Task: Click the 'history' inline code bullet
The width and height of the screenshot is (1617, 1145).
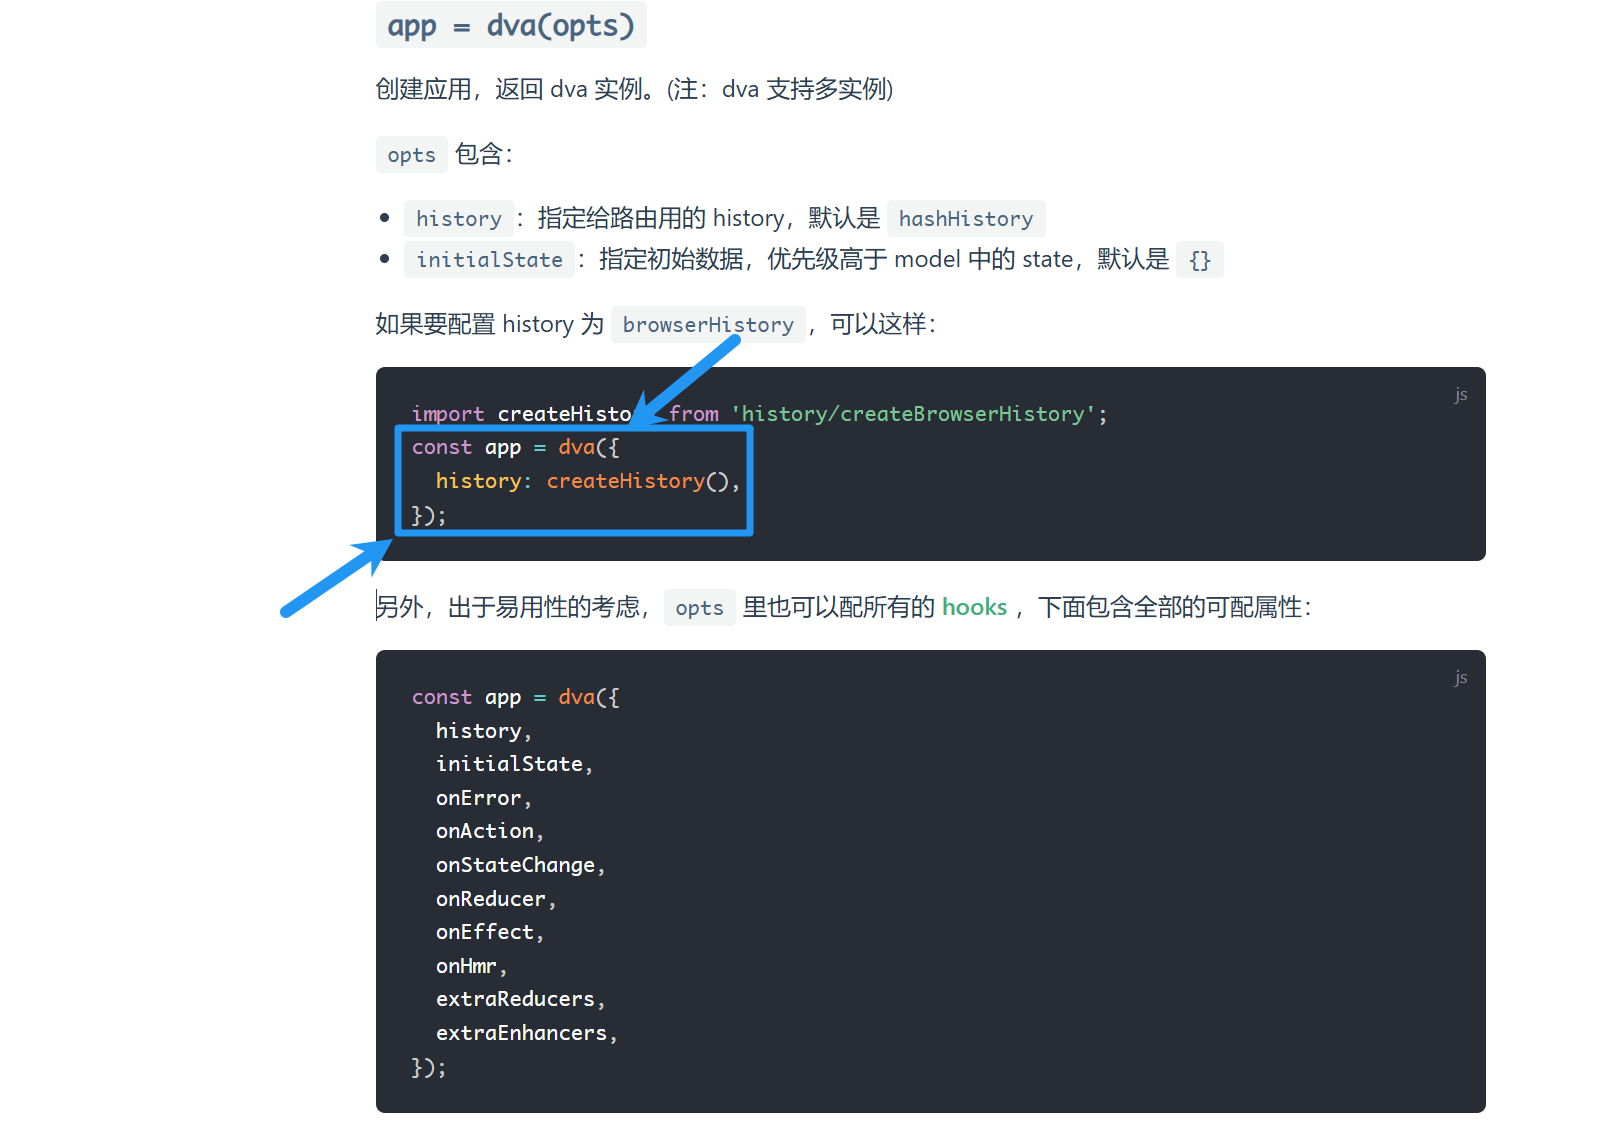Action: coord(459,218)
